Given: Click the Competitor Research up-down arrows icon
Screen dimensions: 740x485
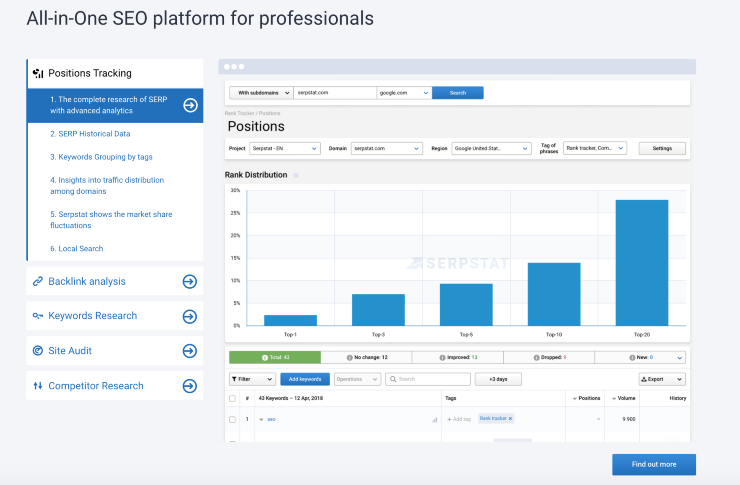Looking at the screenshot, I should point(38,386).
